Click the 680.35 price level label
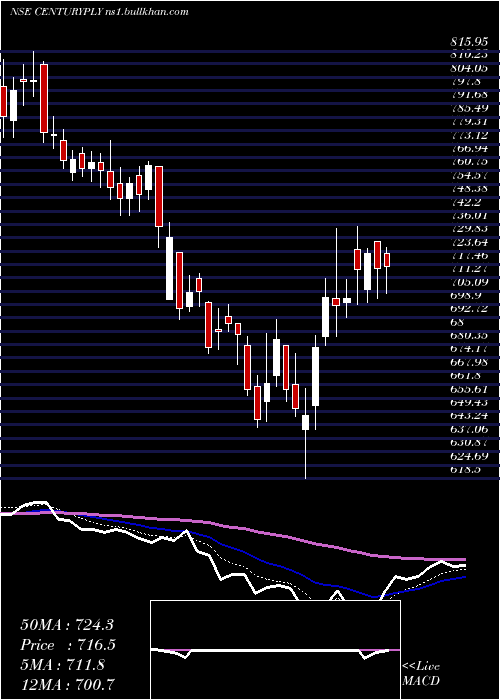 [469, 335]
